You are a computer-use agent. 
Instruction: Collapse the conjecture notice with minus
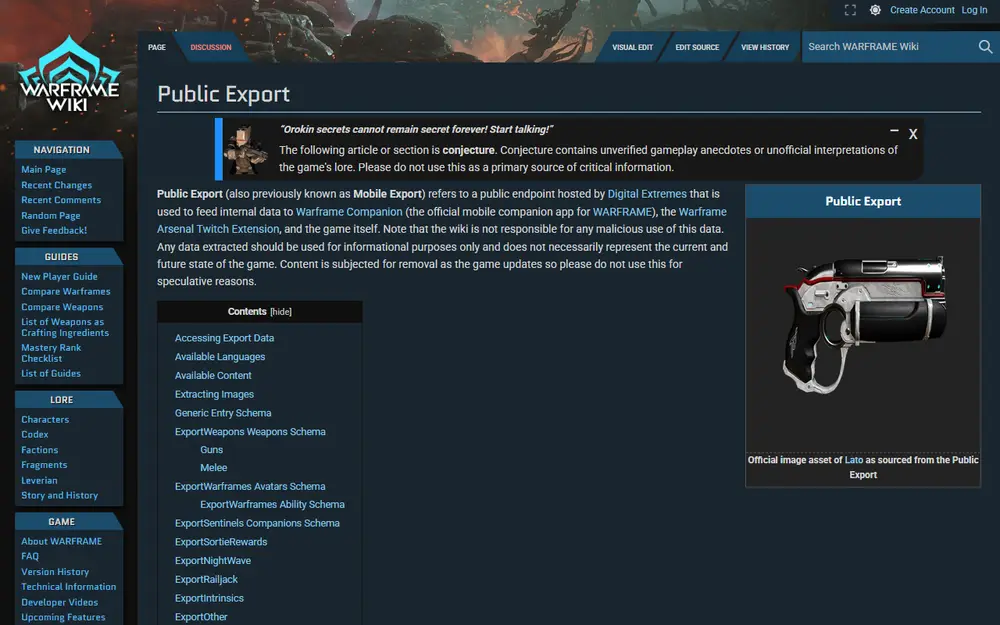click(894, 131)
